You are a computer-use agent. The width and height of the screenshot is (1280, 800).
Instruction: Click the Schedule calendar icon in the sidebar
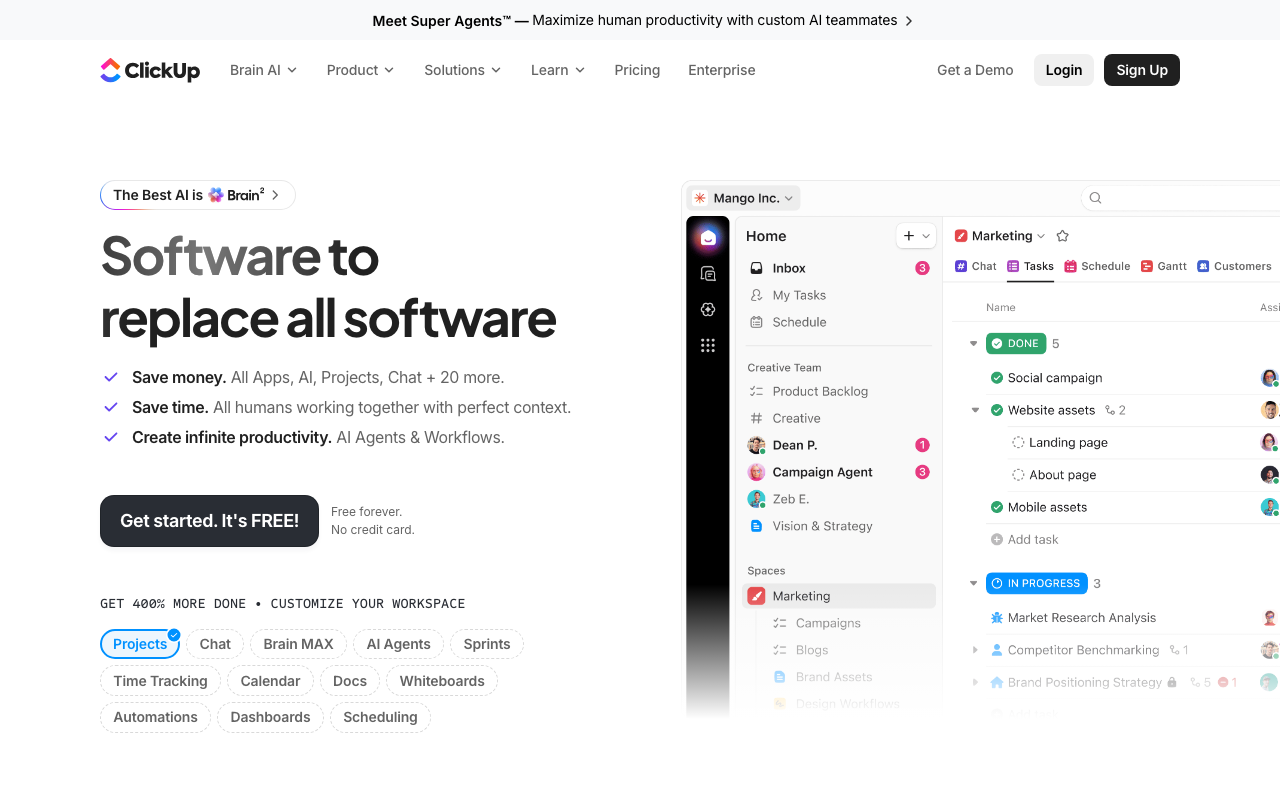(757, 322)
